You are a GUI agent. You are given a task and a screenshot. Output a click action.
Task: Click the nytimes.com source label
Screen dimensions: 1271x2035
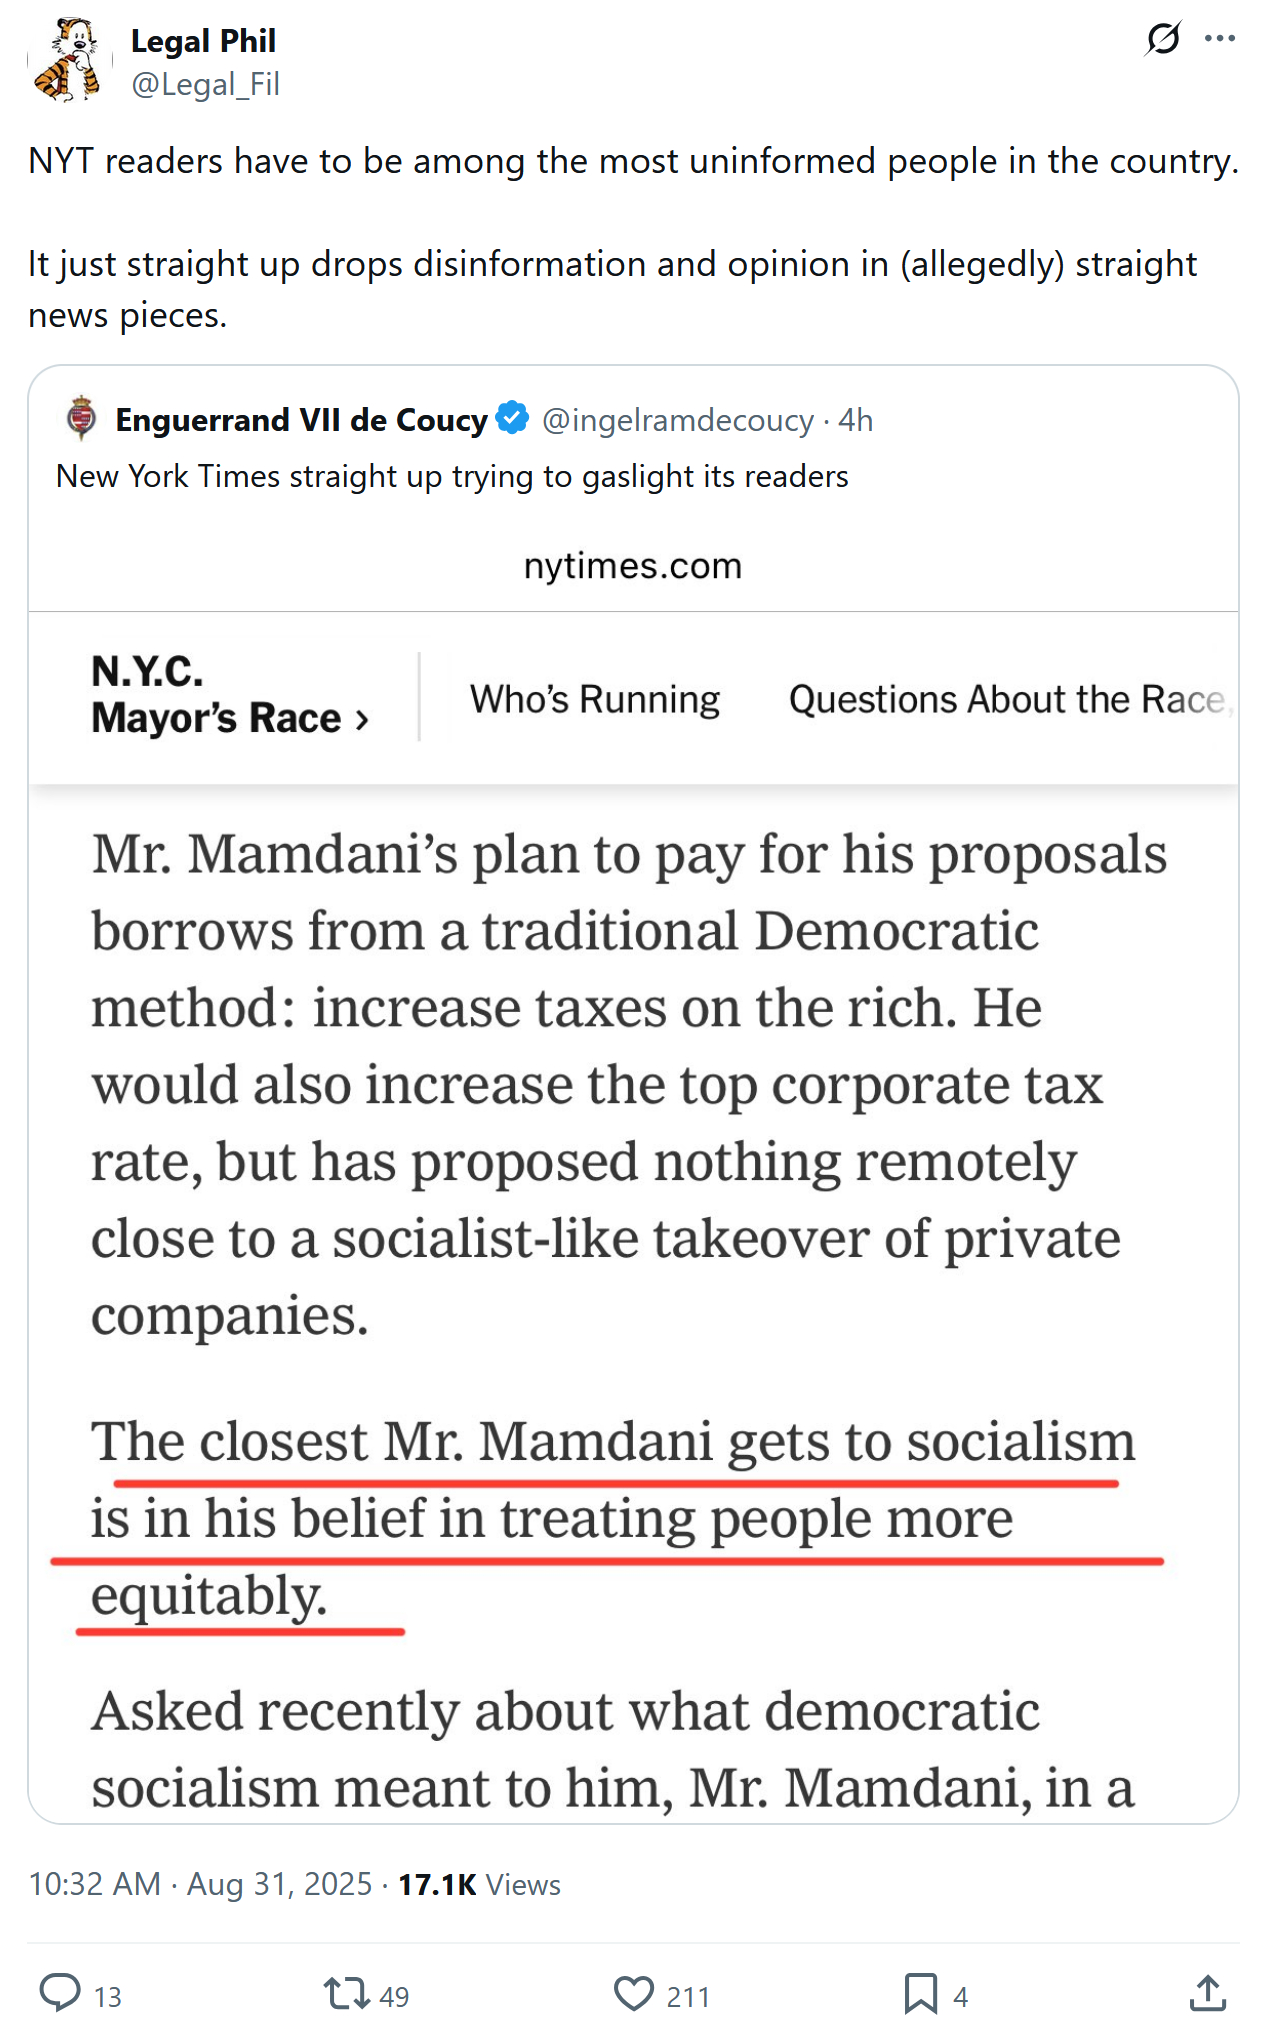(x=633, y=566)
